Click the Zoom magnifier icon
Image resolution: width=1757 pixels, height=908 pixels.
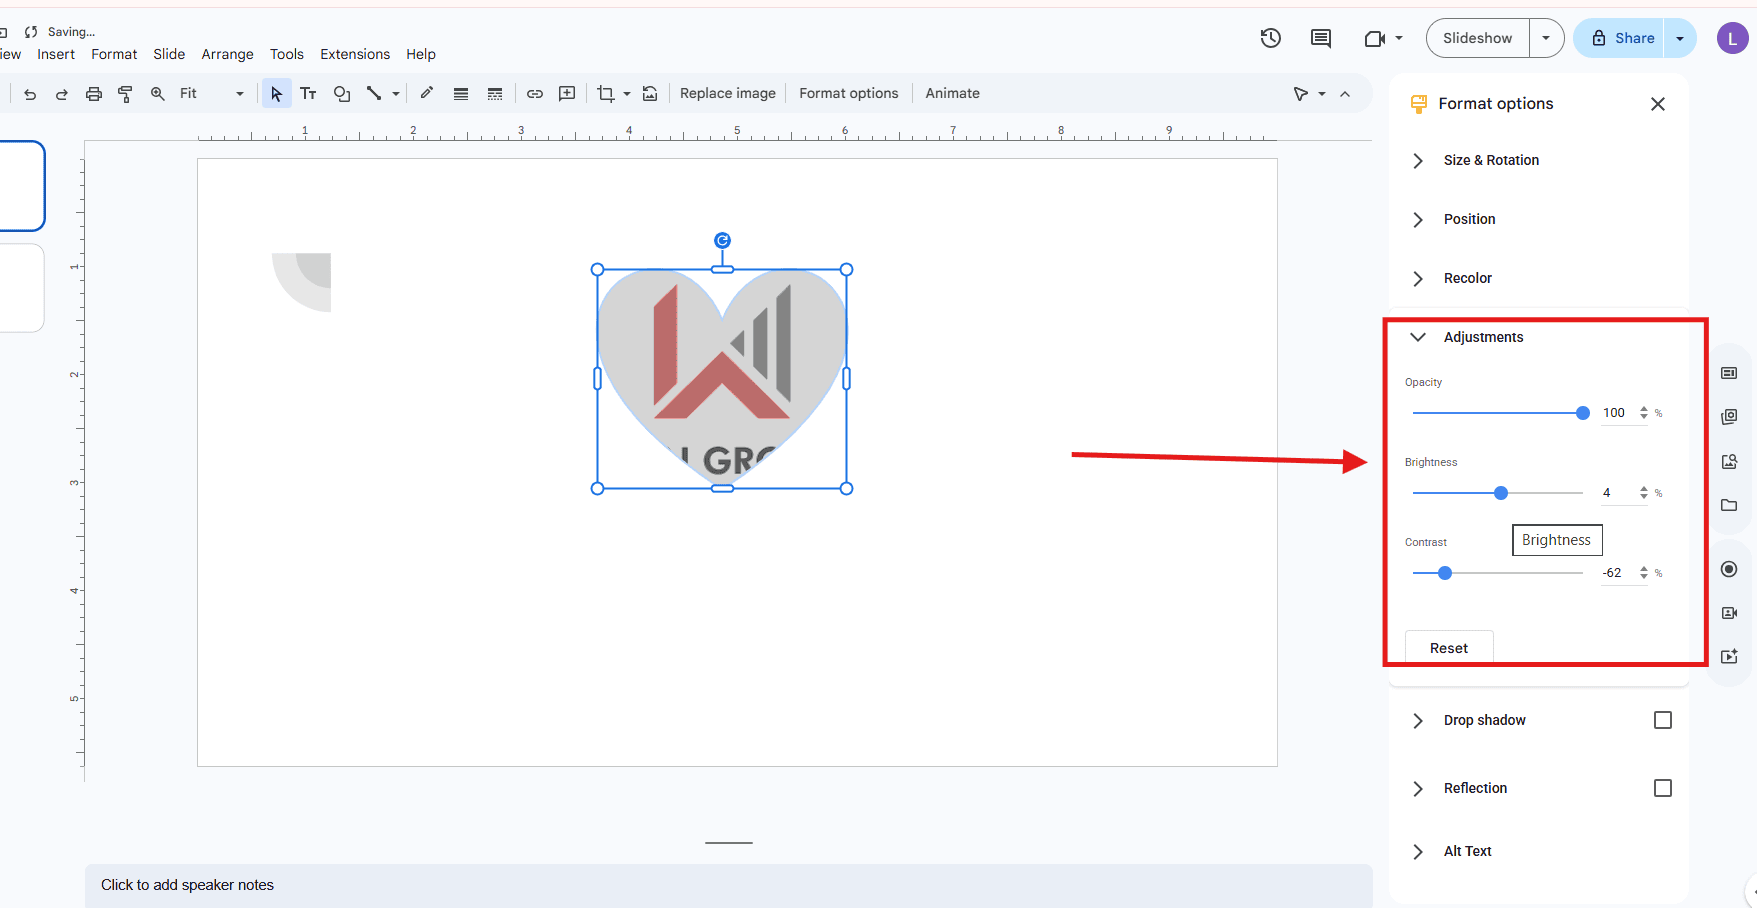coord(158,94)
